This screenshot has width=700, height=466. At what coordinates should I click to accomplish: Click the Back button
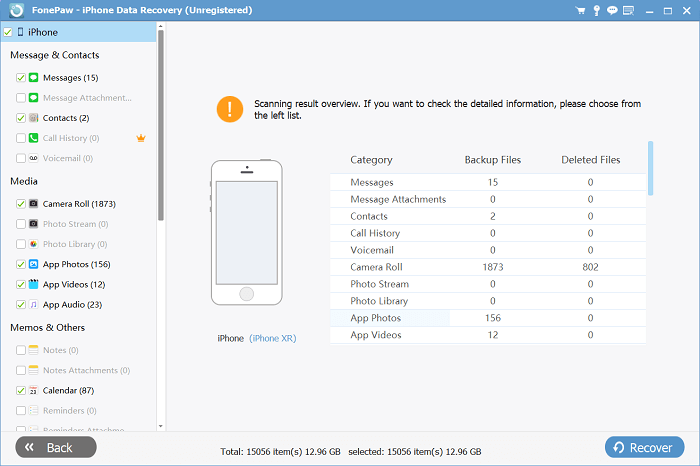click(x=56, y=447)
